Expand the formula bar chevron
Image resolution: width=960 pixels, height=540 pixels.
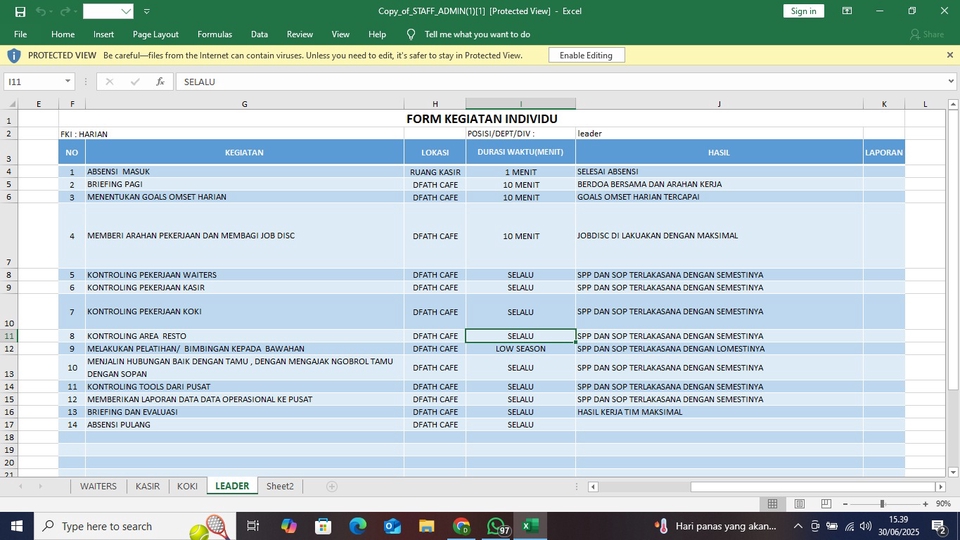(951, 81)
